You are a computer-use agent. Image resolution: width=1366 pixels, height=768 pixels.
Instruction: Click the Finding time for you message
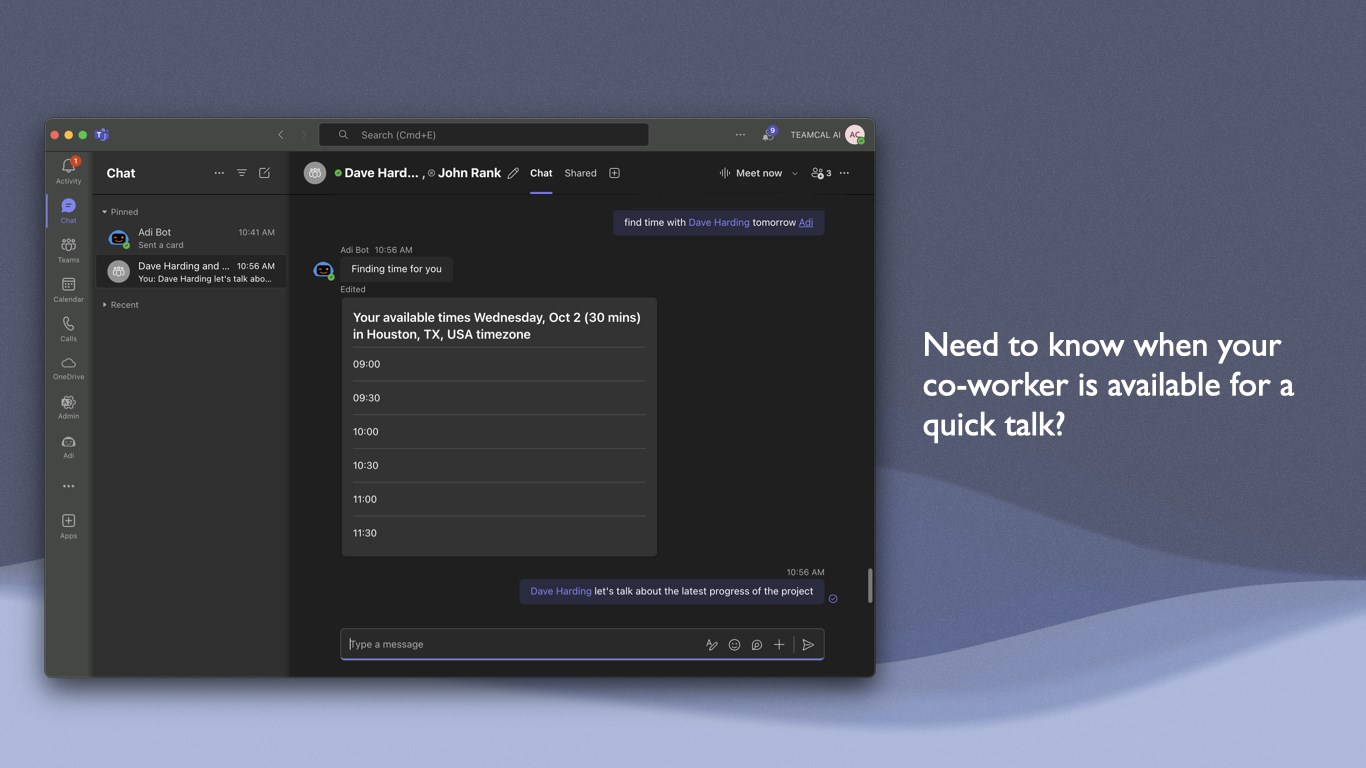(x=397, y=269)
